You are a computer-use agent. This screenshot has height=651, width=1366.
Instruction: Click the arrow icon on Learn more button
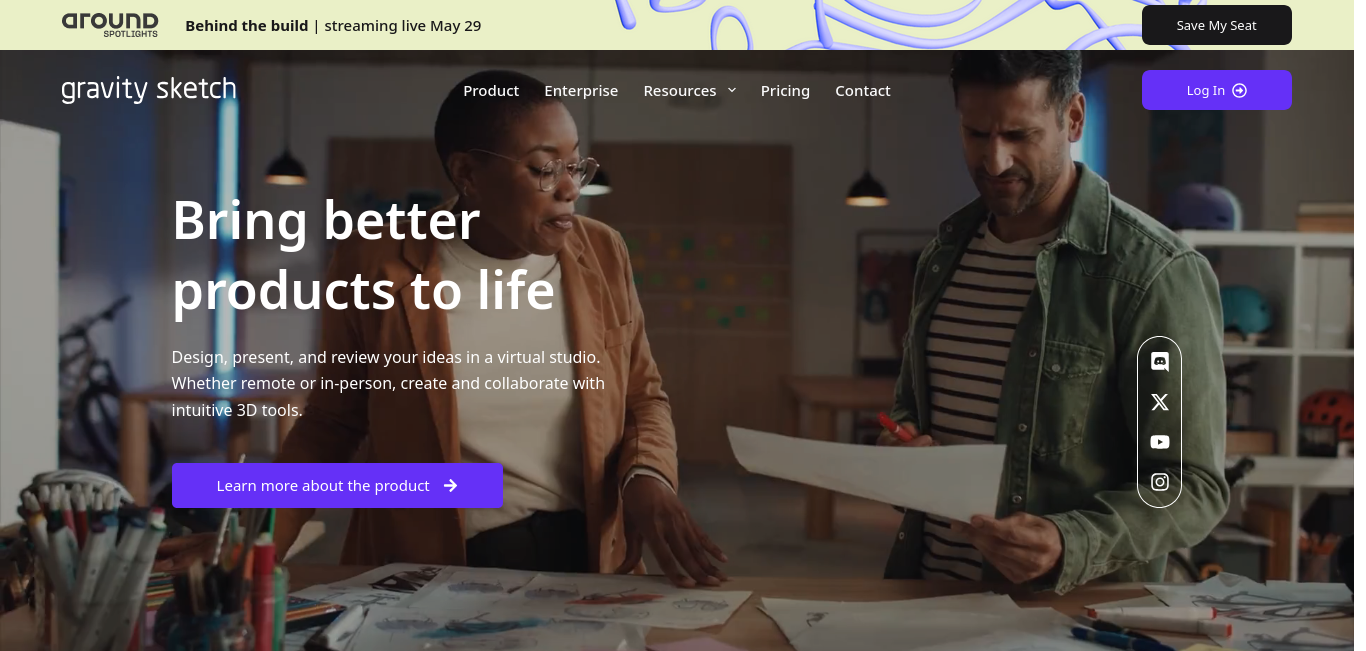pyautogui.click(x=450, y=485)
